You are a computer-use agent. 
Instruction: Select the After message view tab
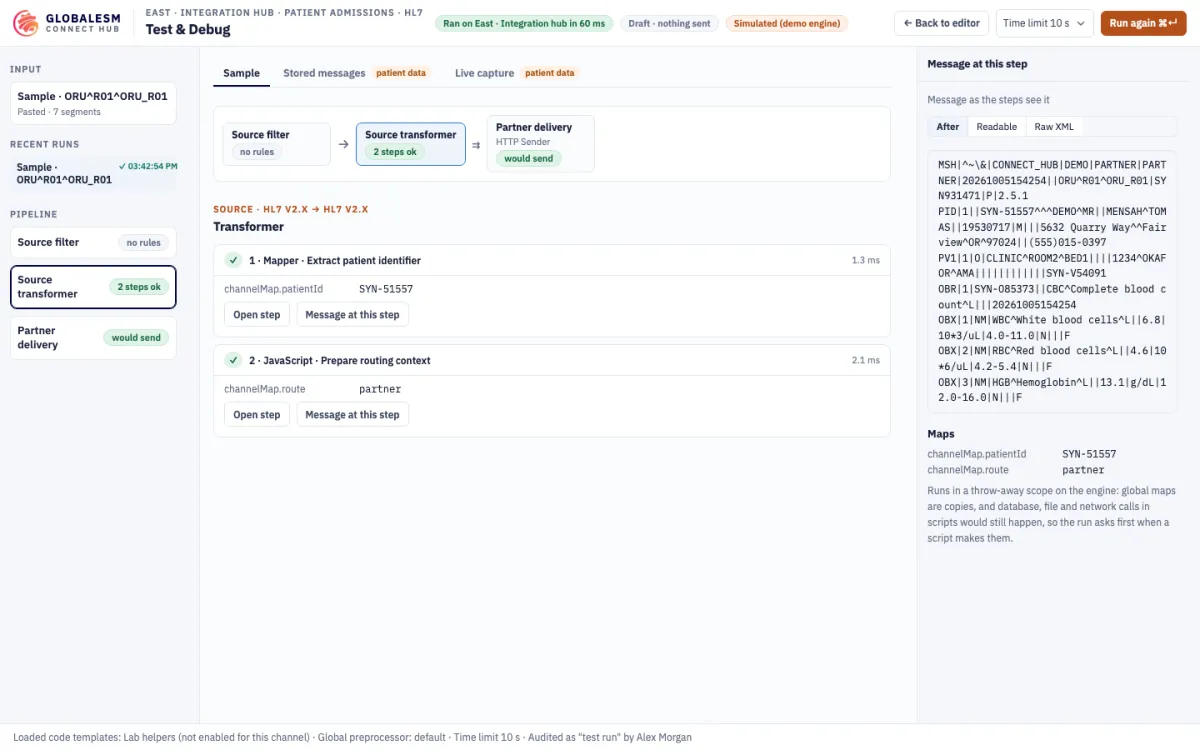tap(948, 126)
